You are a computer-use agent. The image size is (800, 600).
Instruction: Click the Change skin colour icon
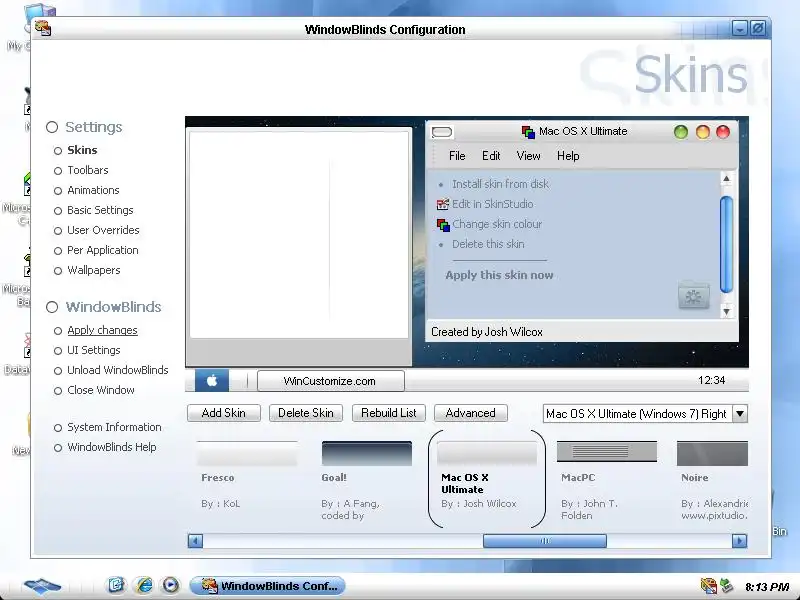tap(443, 224)
